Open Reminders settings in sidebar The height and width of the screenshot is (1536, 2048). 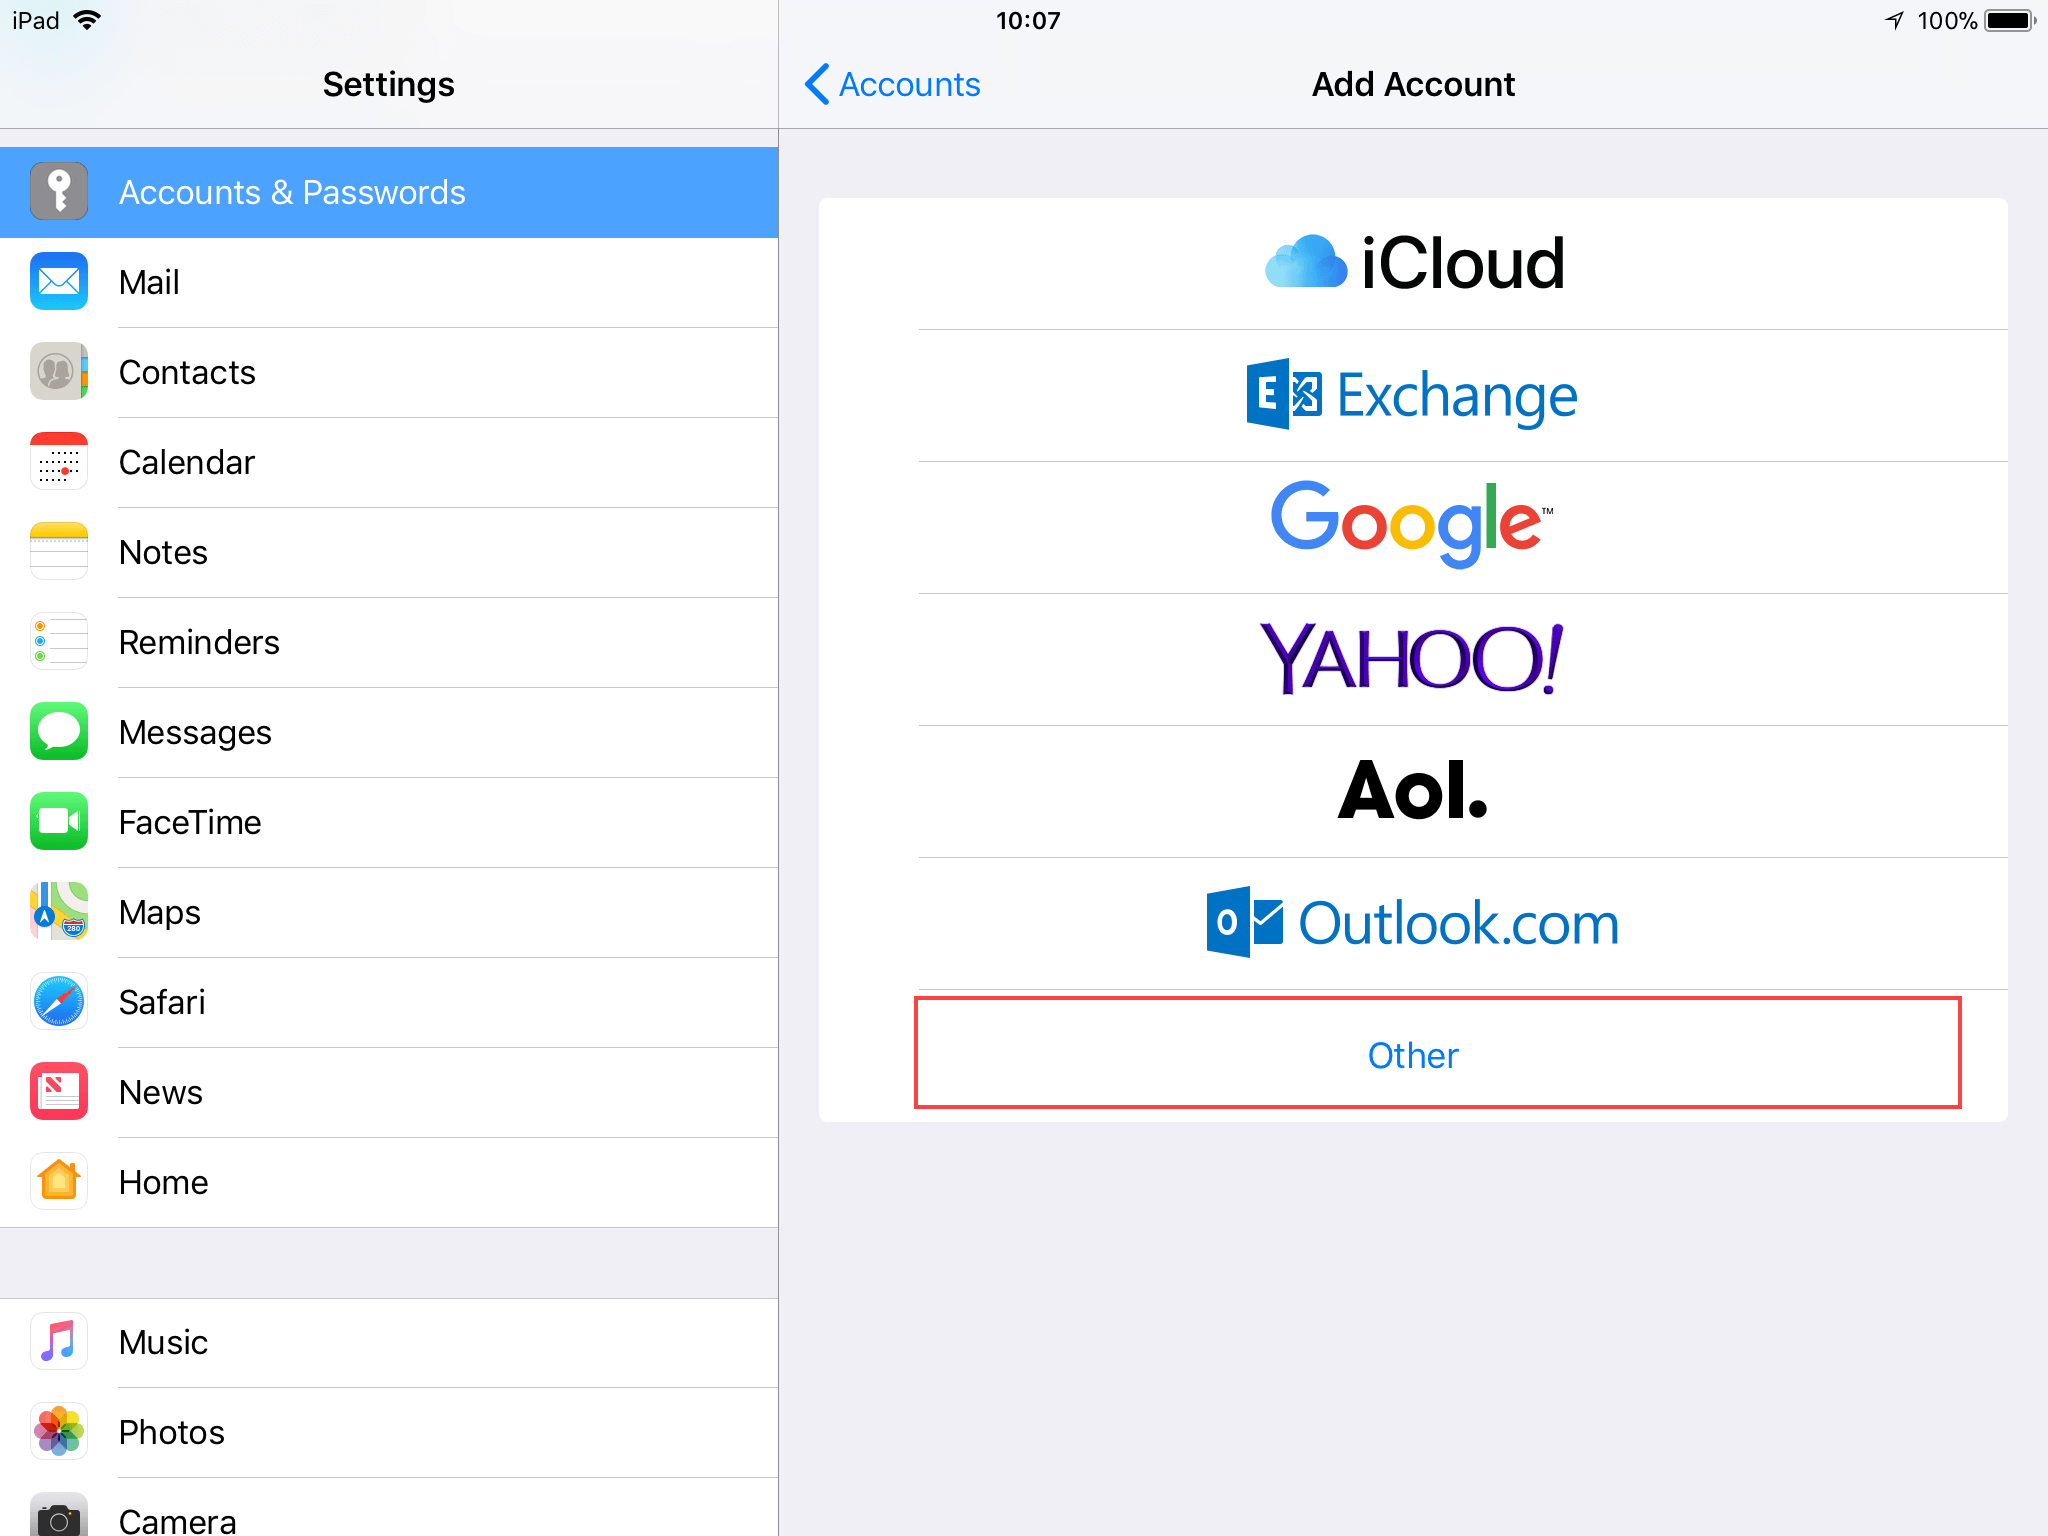[x=199, y=642]
